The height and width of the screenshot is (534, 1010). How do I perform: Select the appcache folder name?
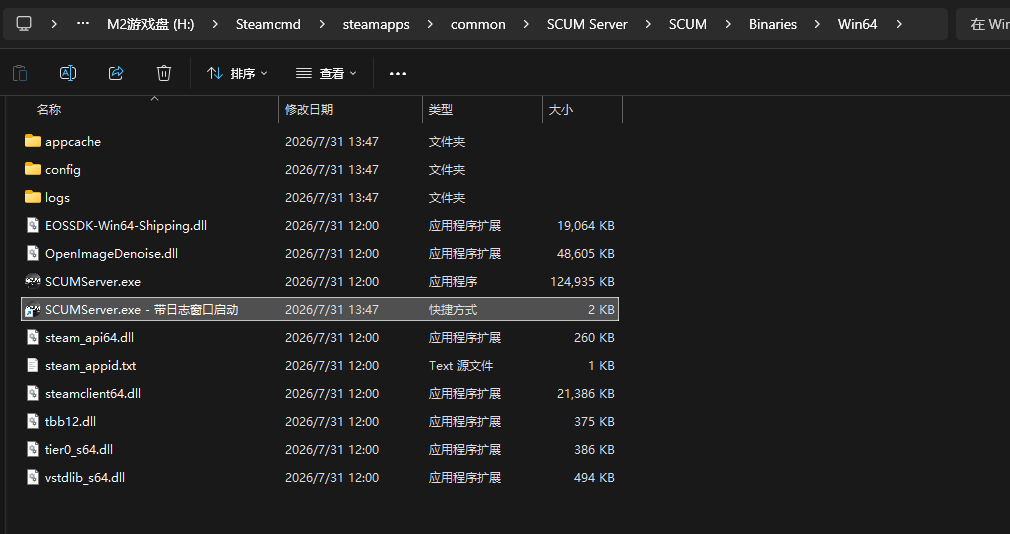pos(73,142)
